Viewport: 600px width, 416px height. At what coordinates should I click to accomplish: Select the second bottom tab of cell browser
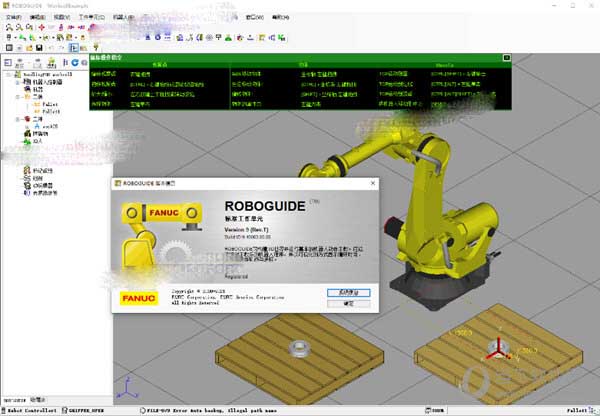point(38,400)
